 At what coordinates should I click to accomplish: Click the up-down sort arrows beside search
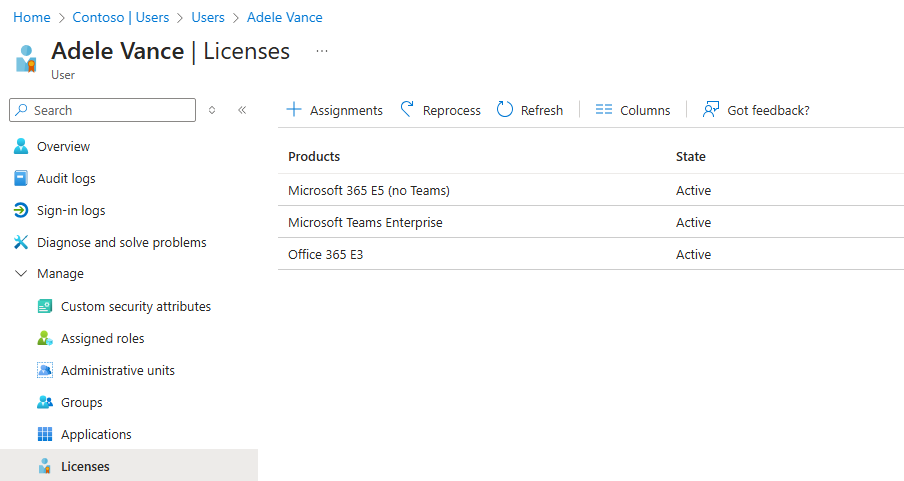point(212,110)
